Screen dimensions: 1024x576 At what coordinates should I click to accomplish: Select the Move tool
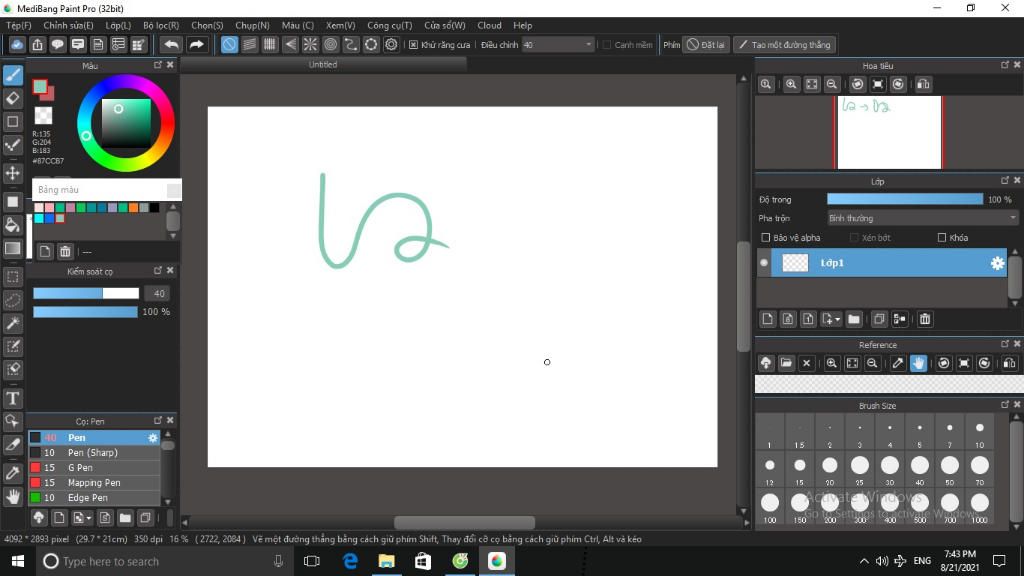[13, 173]
